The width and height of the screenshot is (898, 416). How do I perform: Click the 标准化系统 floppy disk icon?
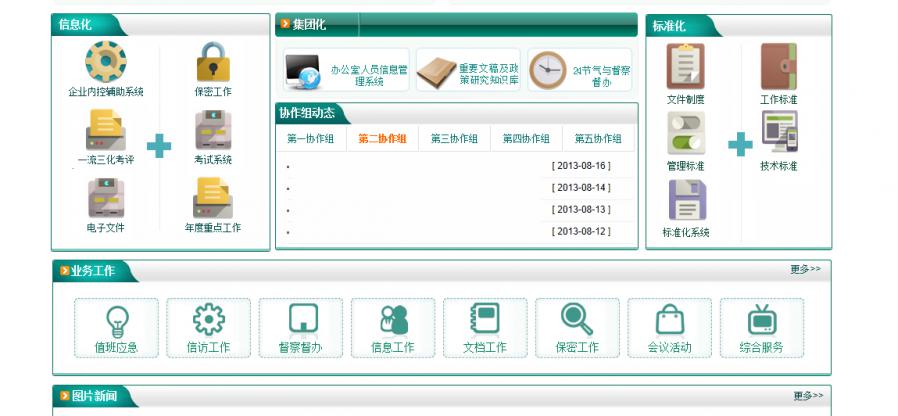[x=686, y=200]
